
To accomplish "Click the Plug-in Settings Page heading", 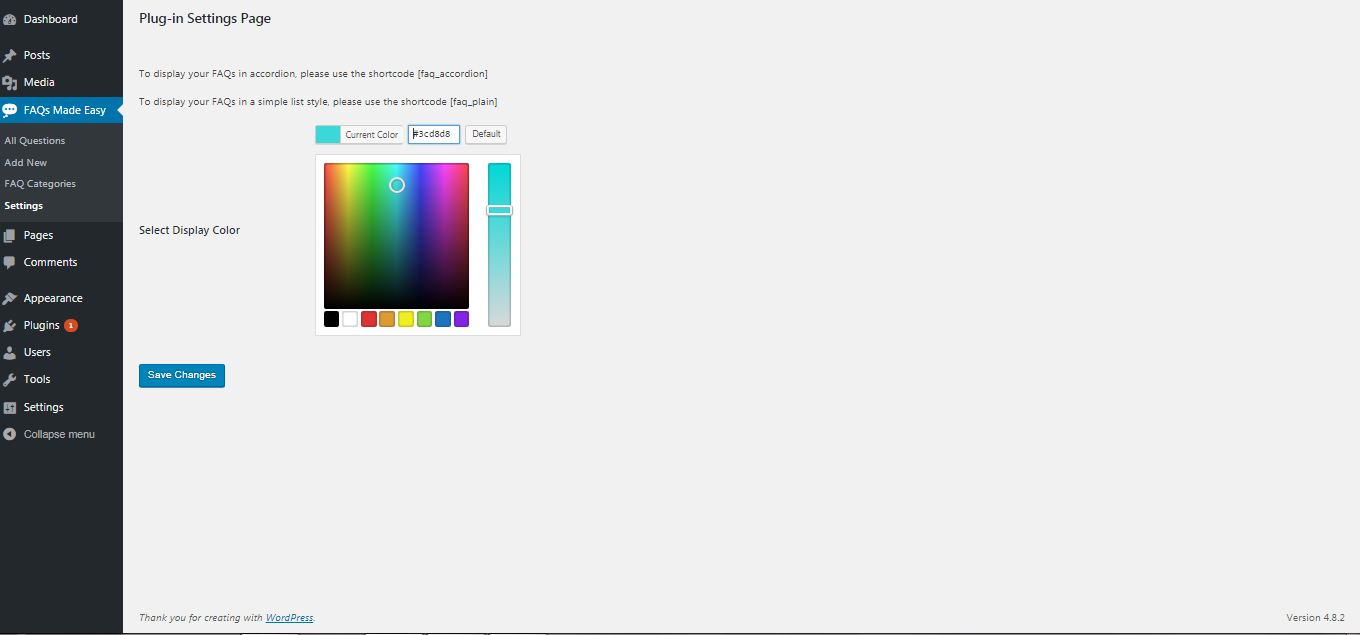I will point(205,18).
